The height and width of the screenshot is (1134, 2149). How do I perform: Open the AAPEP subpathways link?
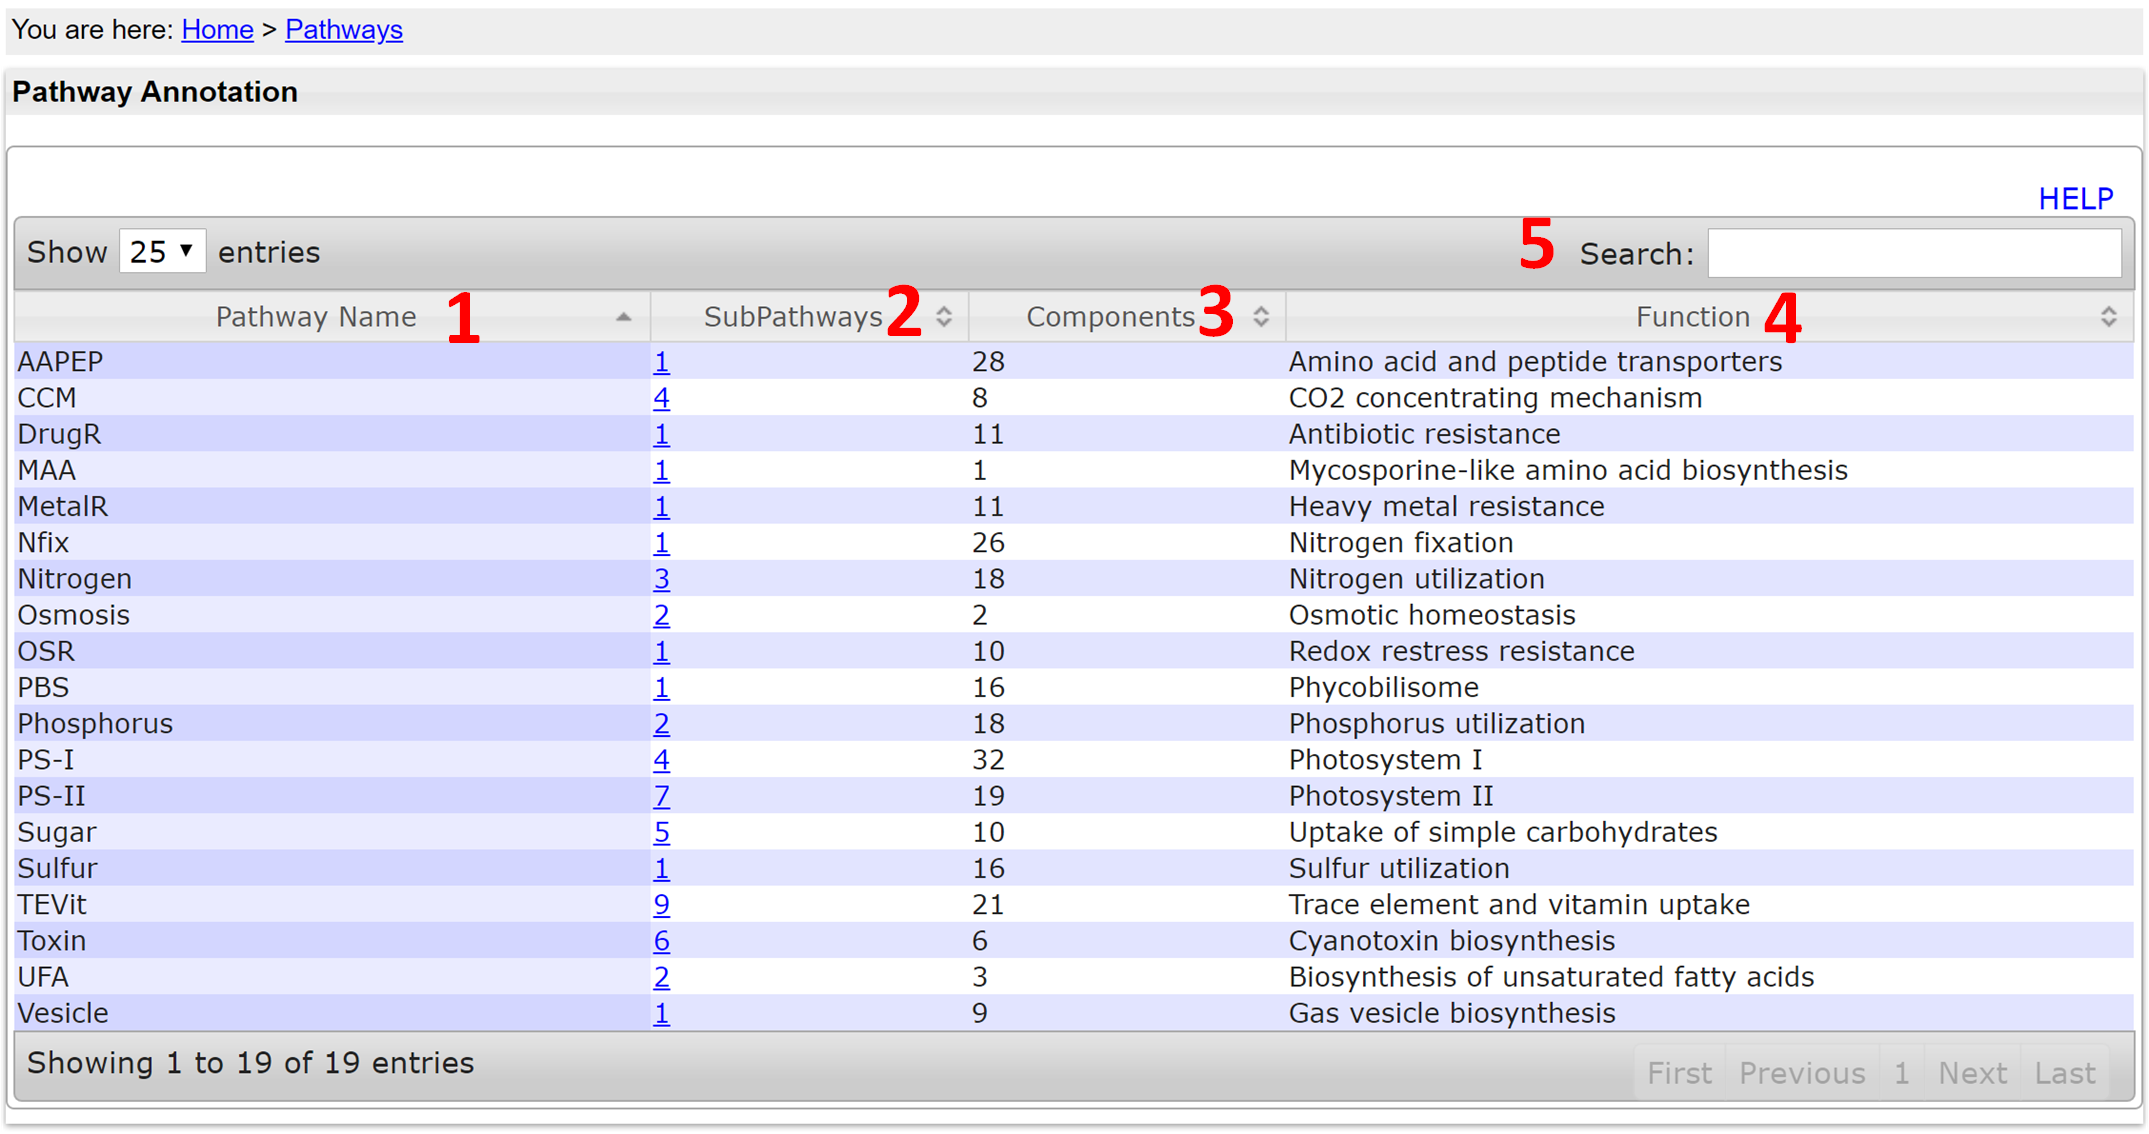(x=661, y=362)
